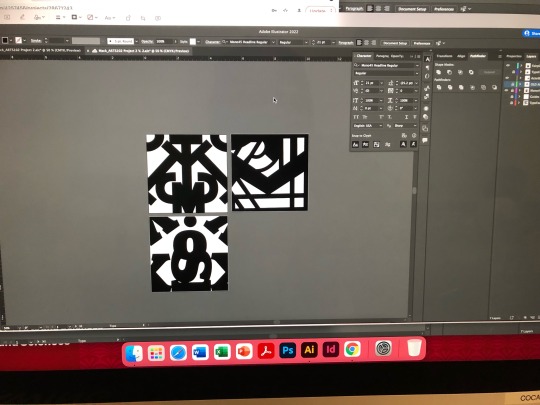
Task: Click the Divide pathfinder icon
Action: point(439,87)
